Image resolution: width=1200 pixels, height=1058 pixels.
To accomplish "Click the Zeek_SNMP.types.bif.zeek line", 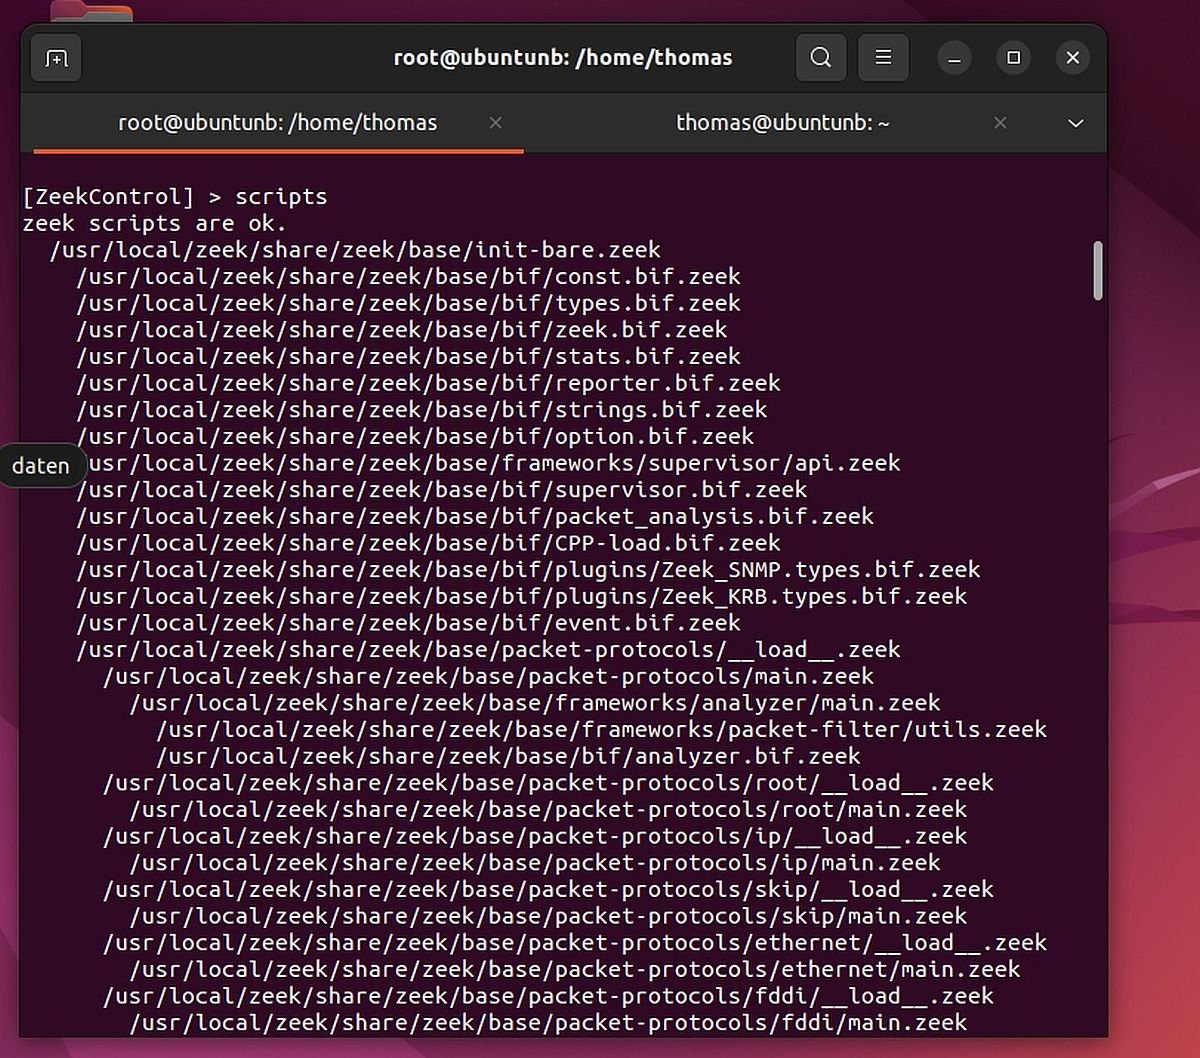I will click(x=528, y=570).
